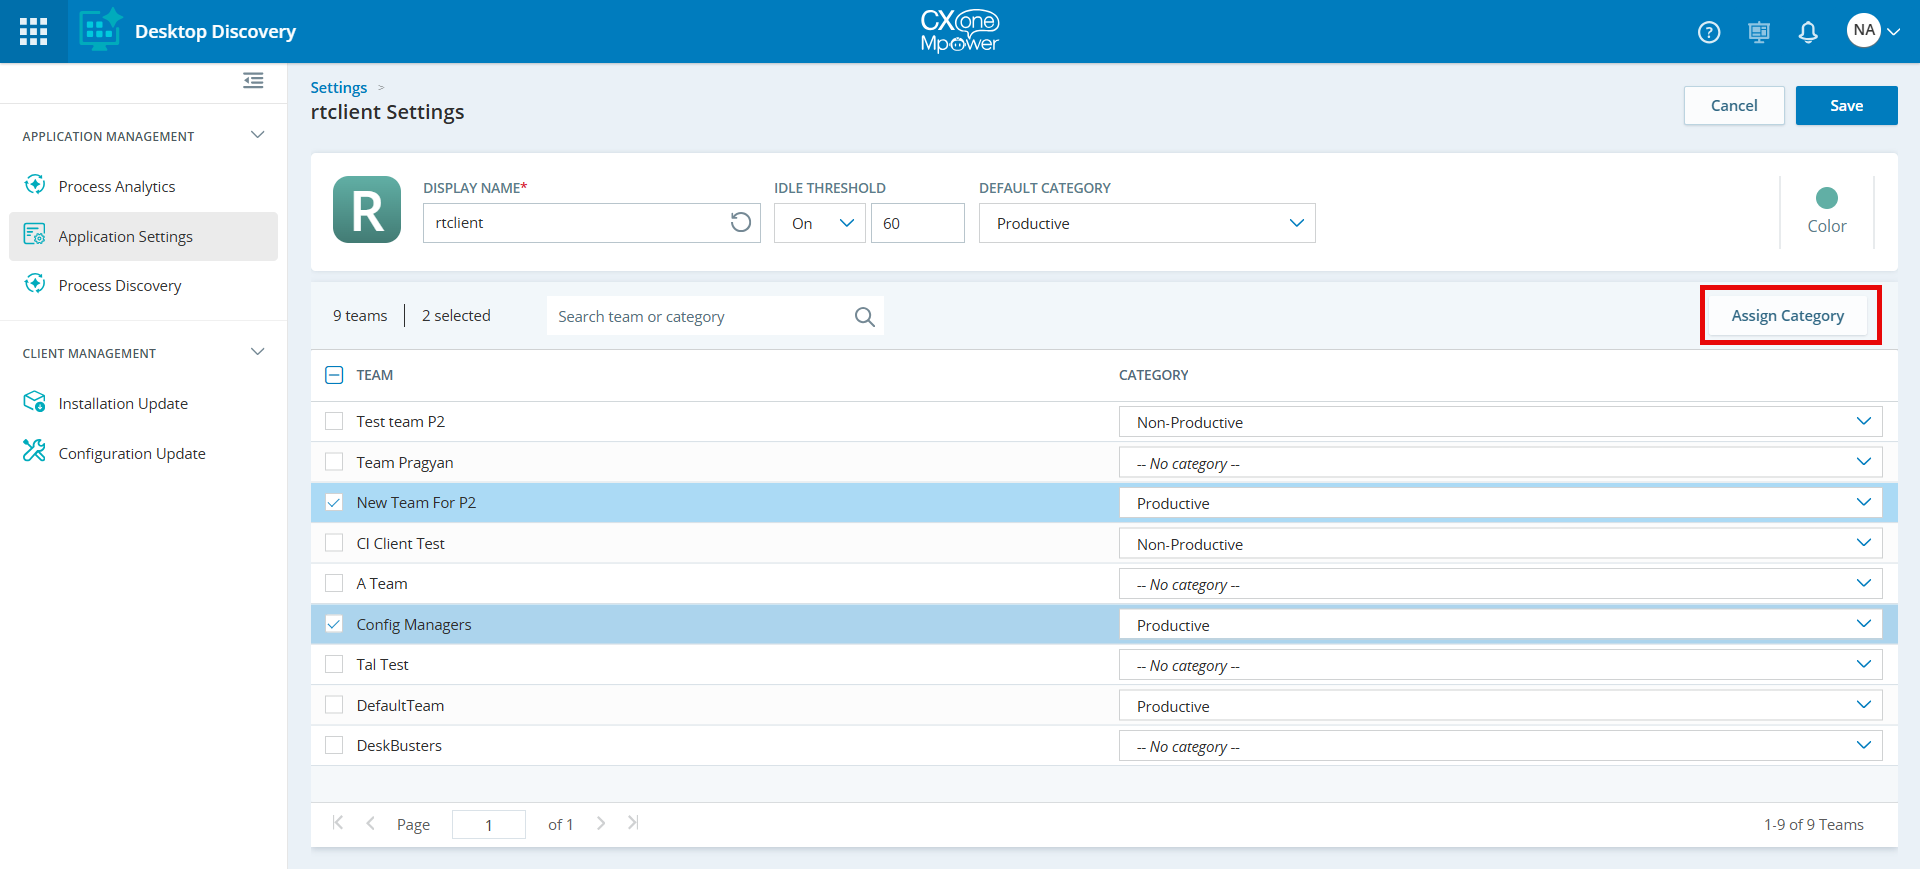Open category dropdown for Team Pragyan
Viewport: 1920px width, 869px height.
click(1500, 463)
